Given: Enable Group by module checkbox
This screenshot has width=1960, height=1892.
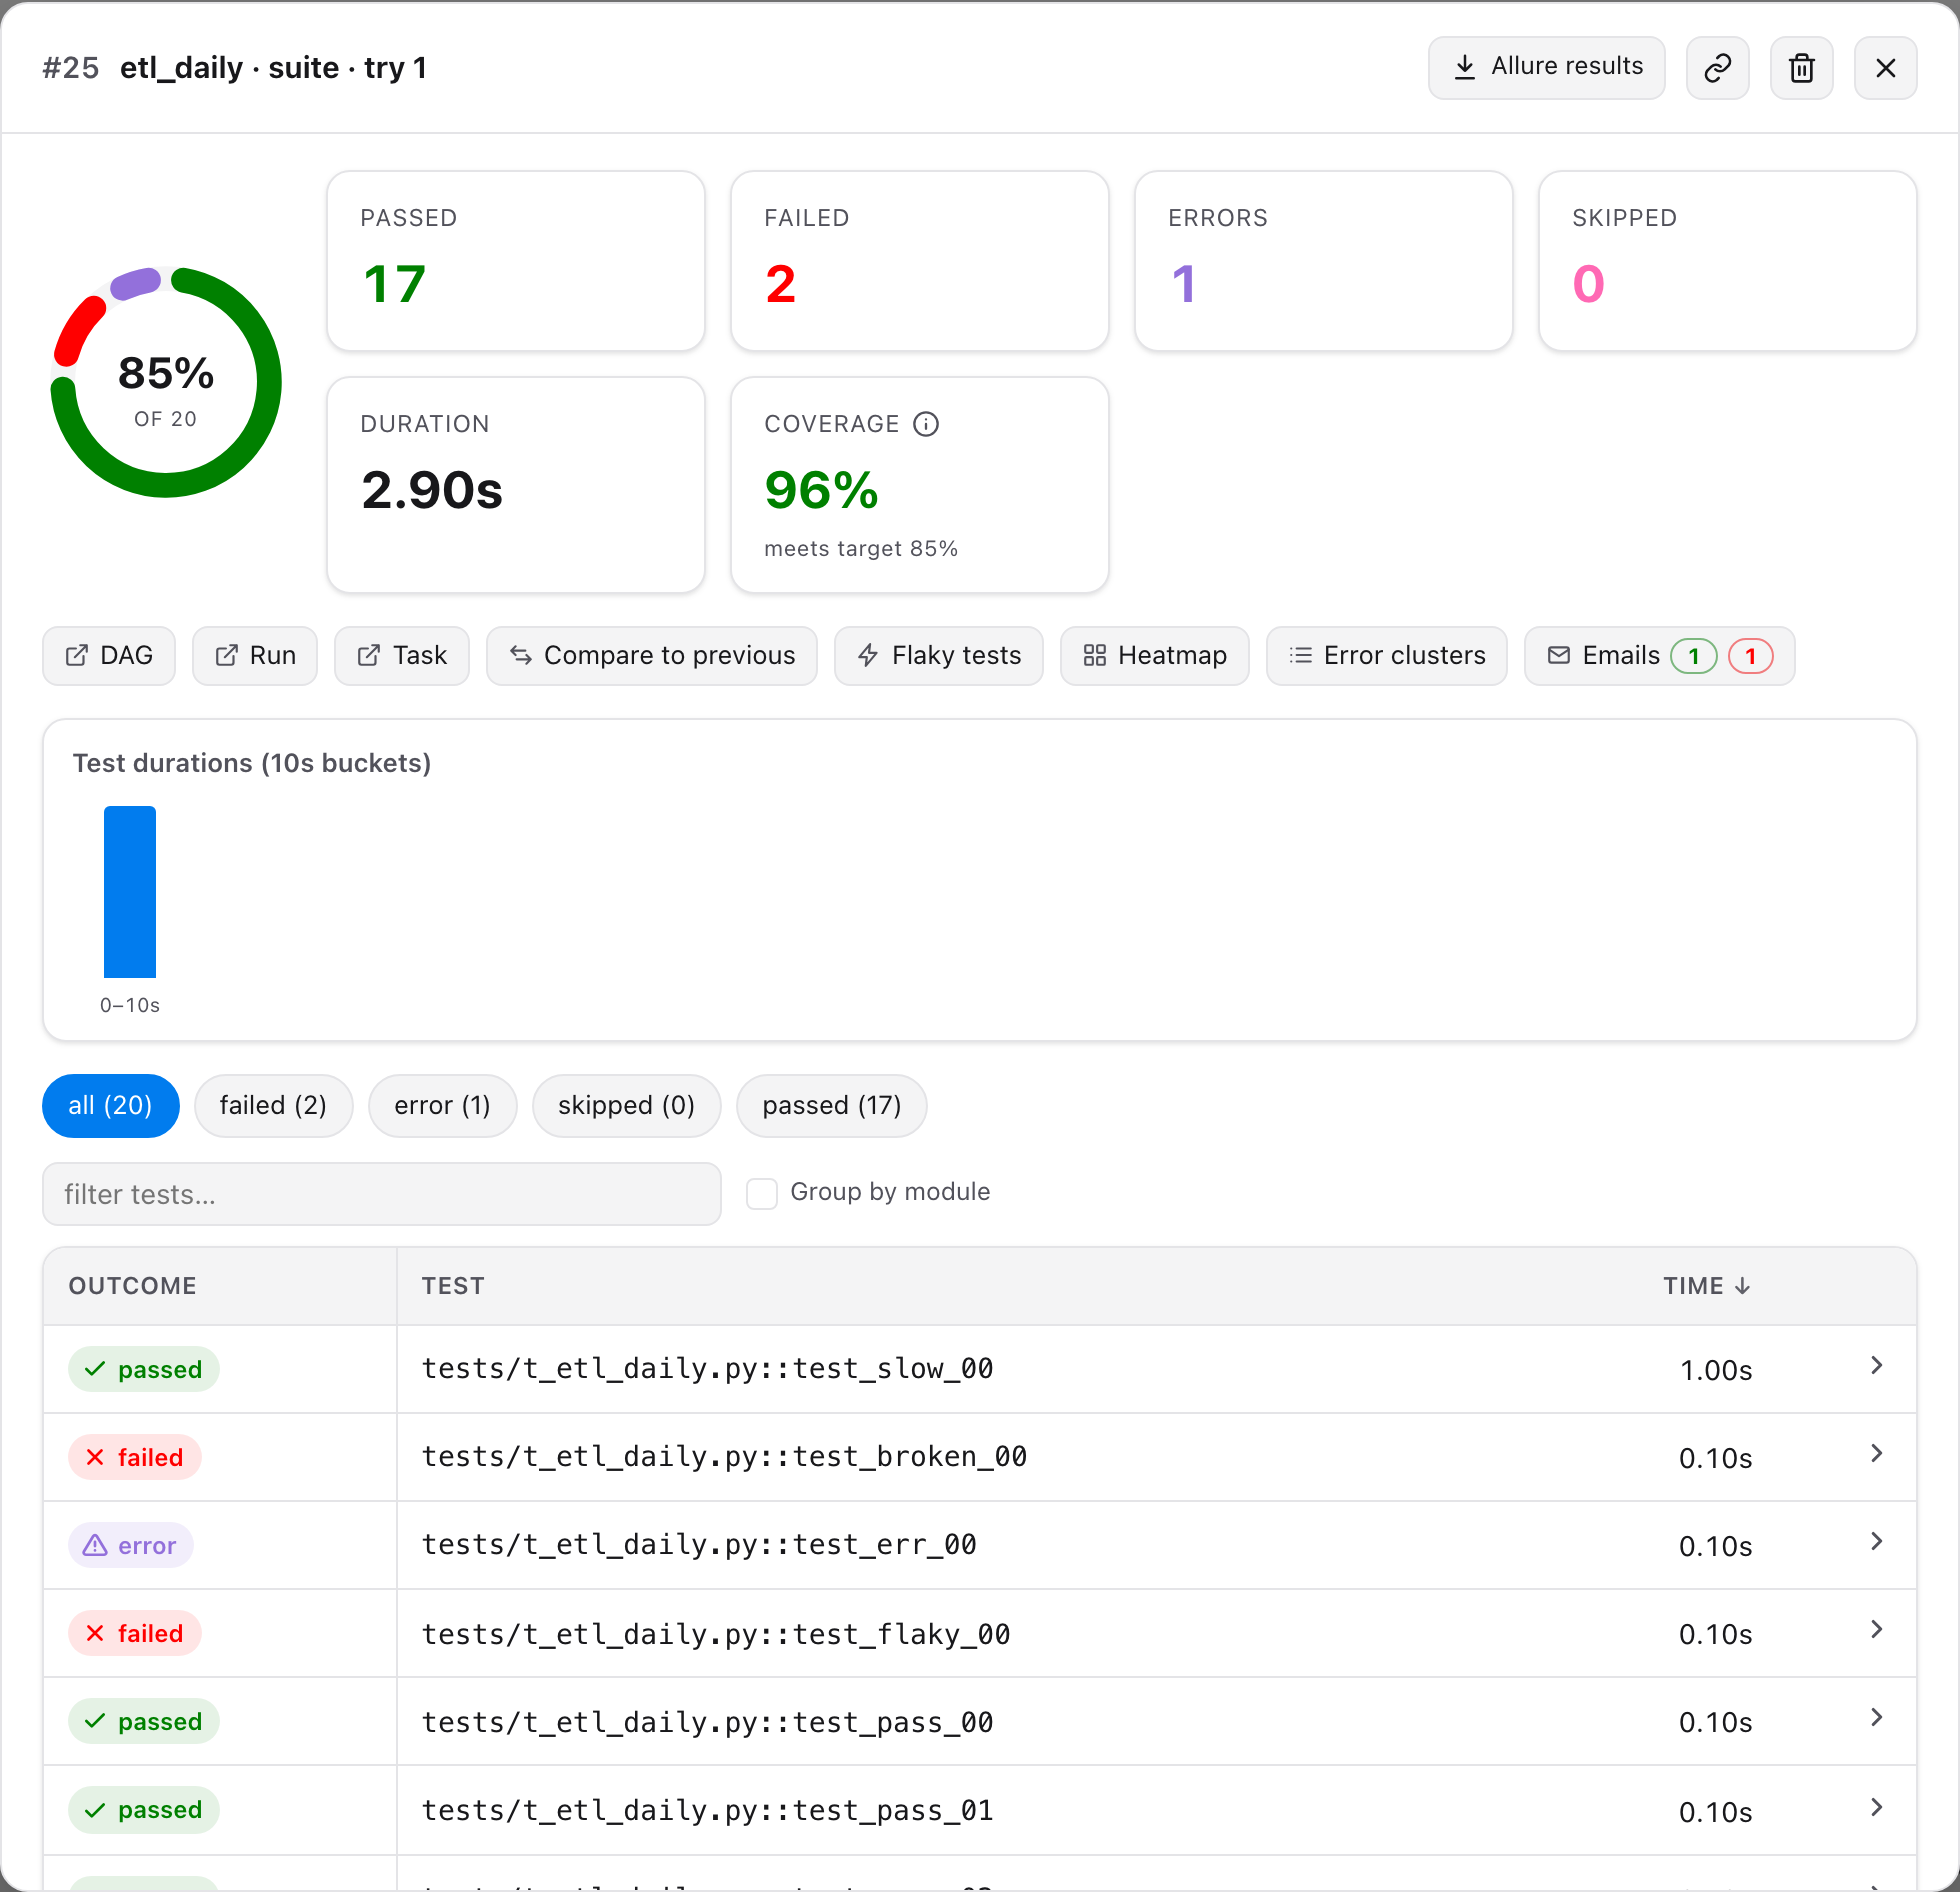Looking at the screenshot, I should coord(762,1193).
